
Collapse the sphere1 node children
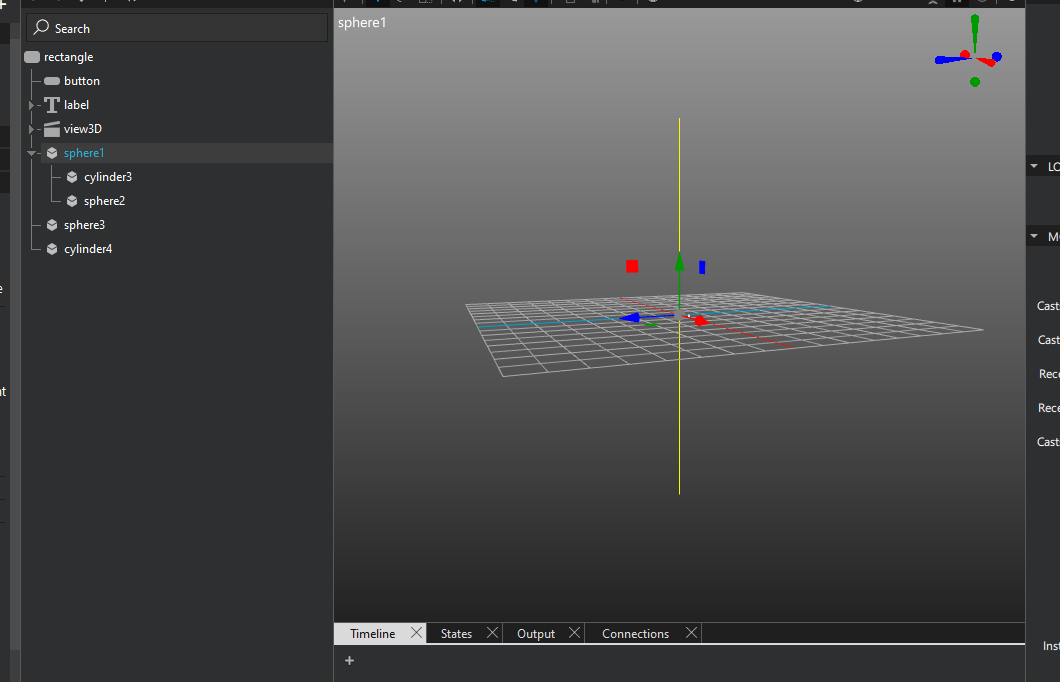click(31, 154)
